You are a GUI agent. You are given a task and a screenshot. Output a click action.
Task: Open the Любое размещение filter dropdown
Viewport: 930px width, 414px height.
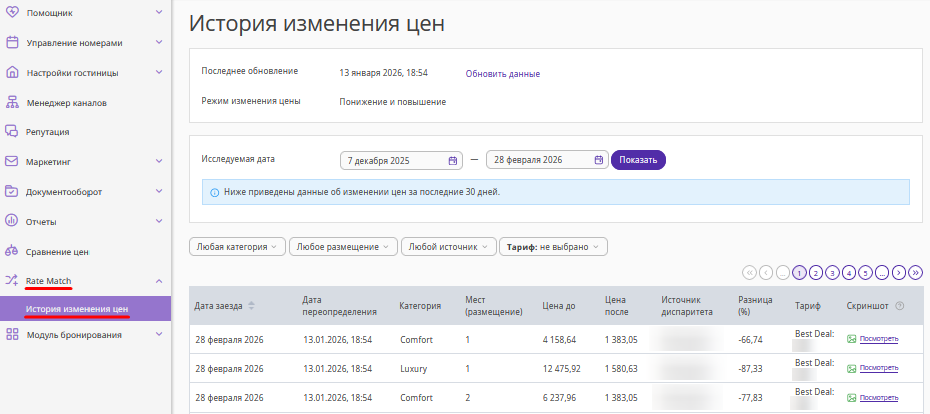click(x=343, y=246)
